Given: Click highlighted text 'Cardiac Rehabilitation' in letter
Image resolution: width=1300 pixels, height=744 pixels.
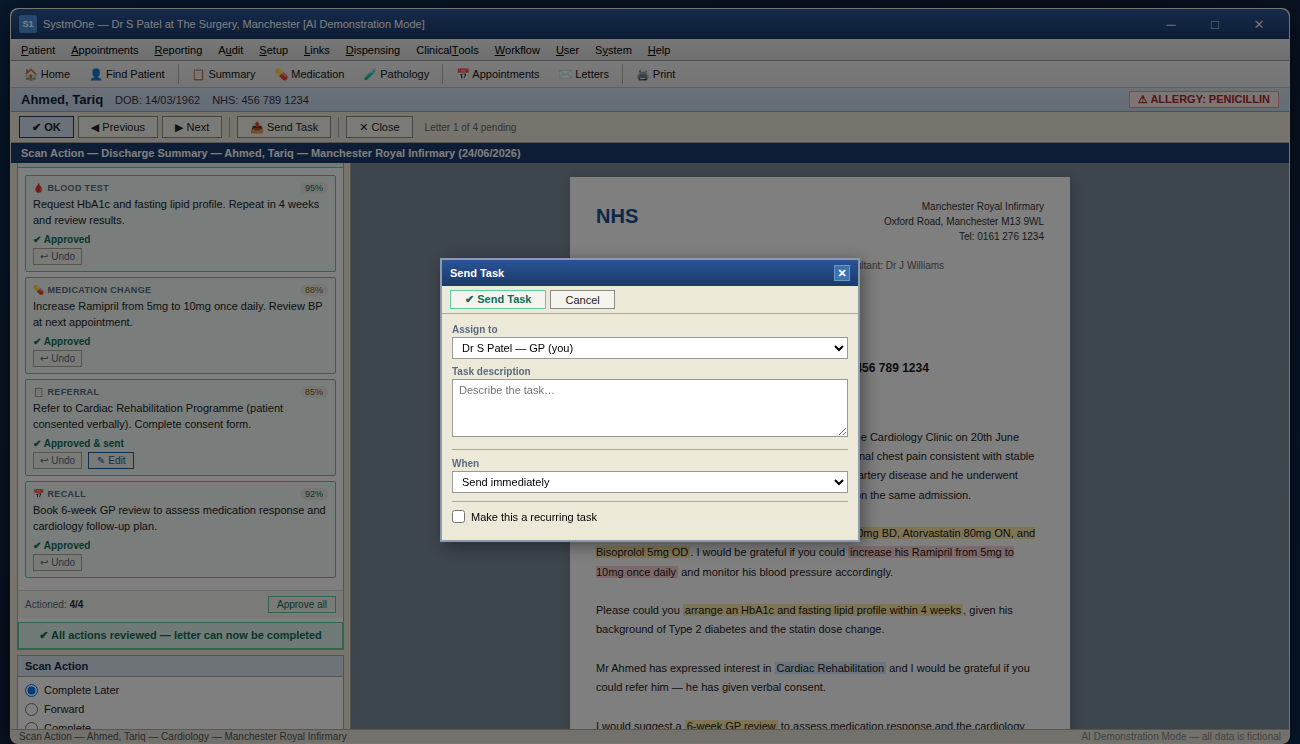Looking at the screenshot, I should click(x=830, y=668).
